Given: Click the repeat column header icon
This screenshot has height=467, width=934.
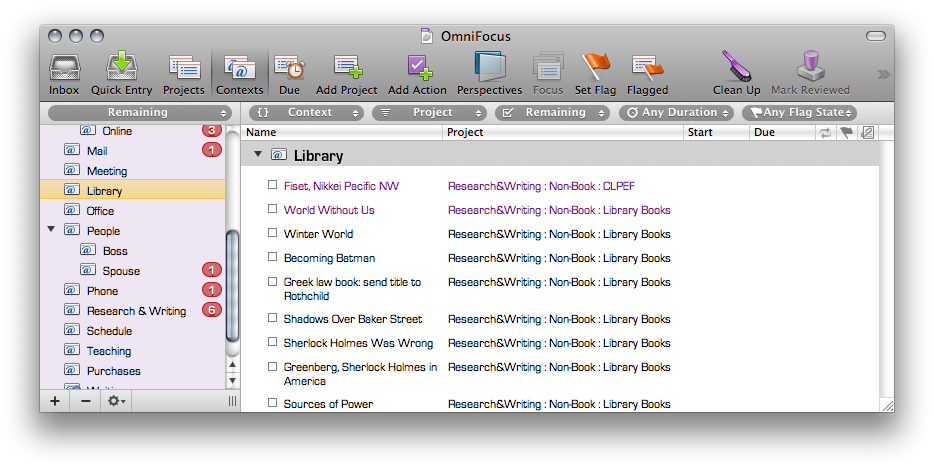Looking at the screenshot, I should (826, 132).
